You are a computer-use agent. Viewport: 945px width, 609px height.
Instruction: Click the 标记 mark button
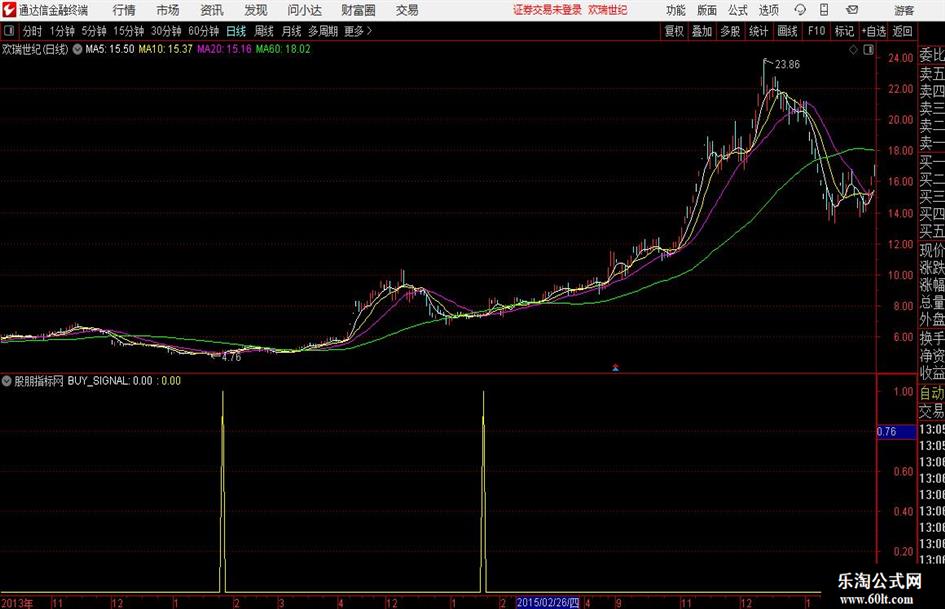pos(844,31)
